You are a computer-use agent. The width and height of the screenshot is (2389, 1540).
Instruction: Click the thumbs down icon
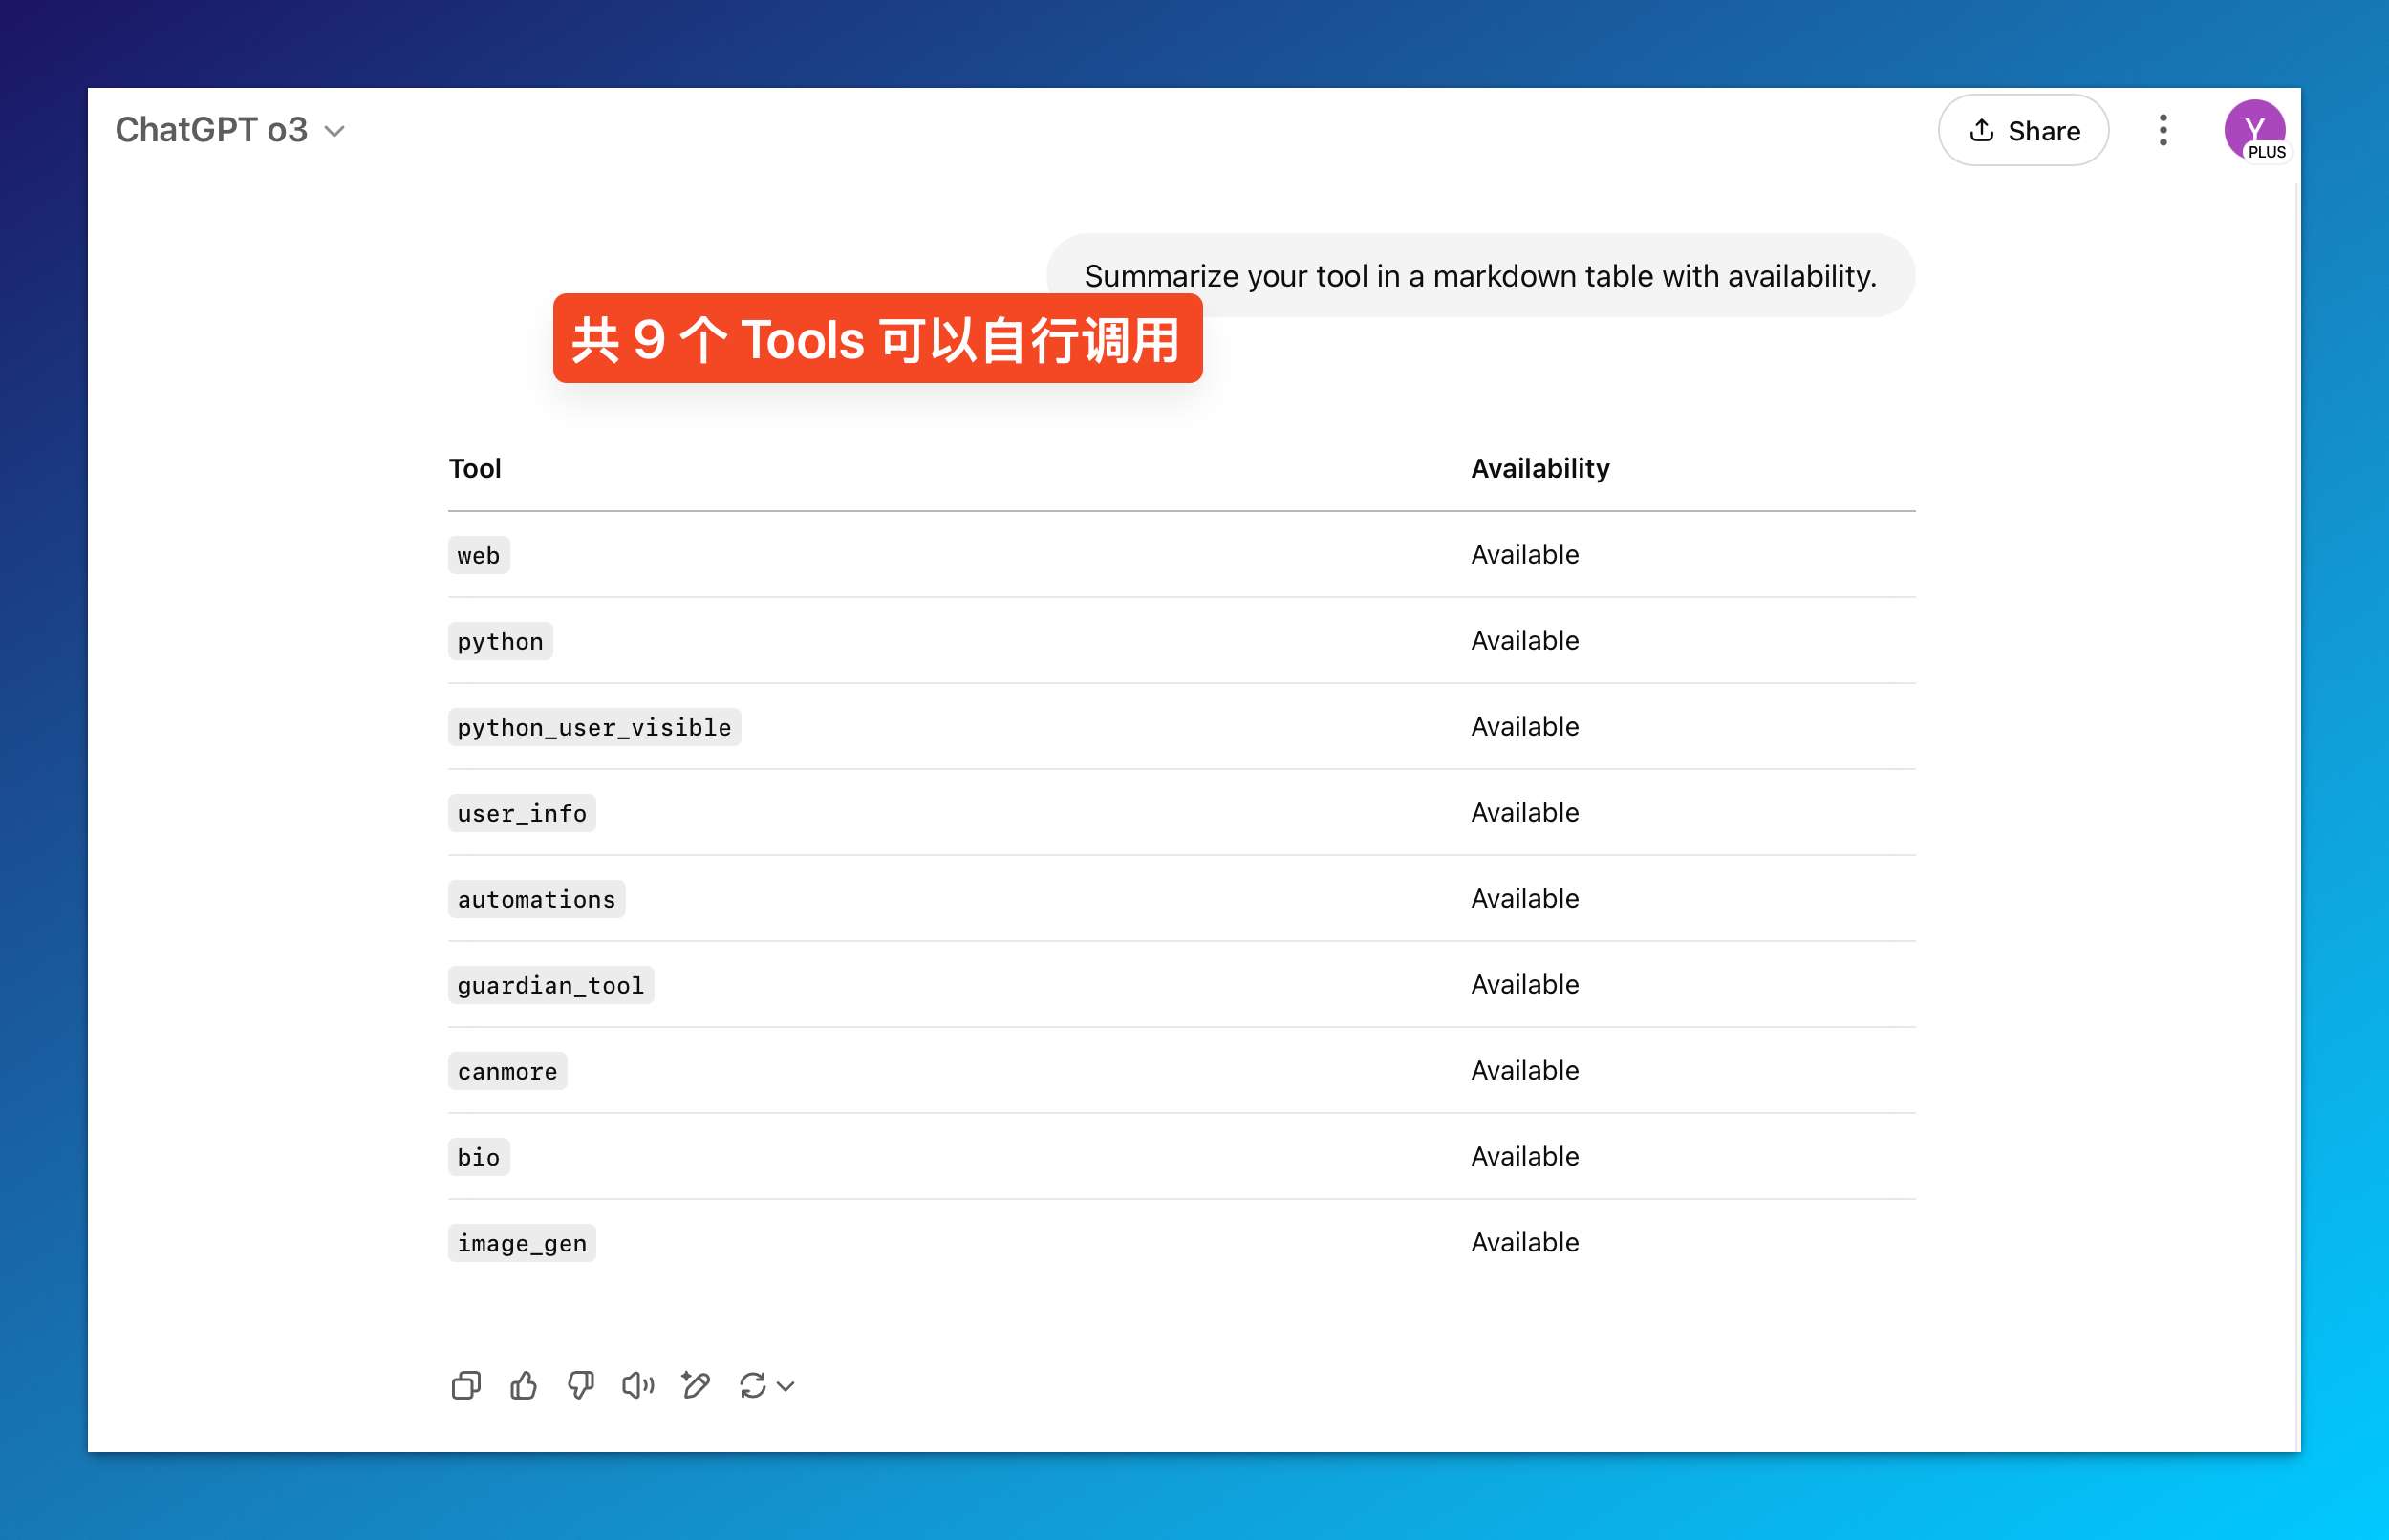[581, 1385]
